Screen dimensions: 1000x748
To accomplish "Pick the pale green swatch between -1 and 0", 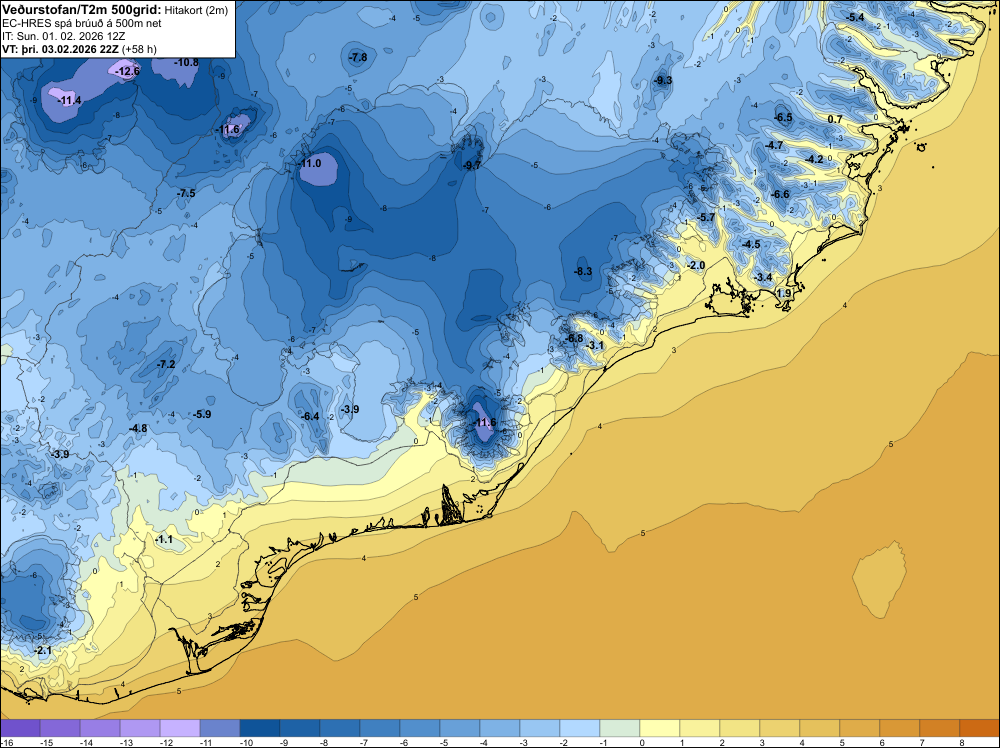I will pyautogui.click(x=619, y=728).
